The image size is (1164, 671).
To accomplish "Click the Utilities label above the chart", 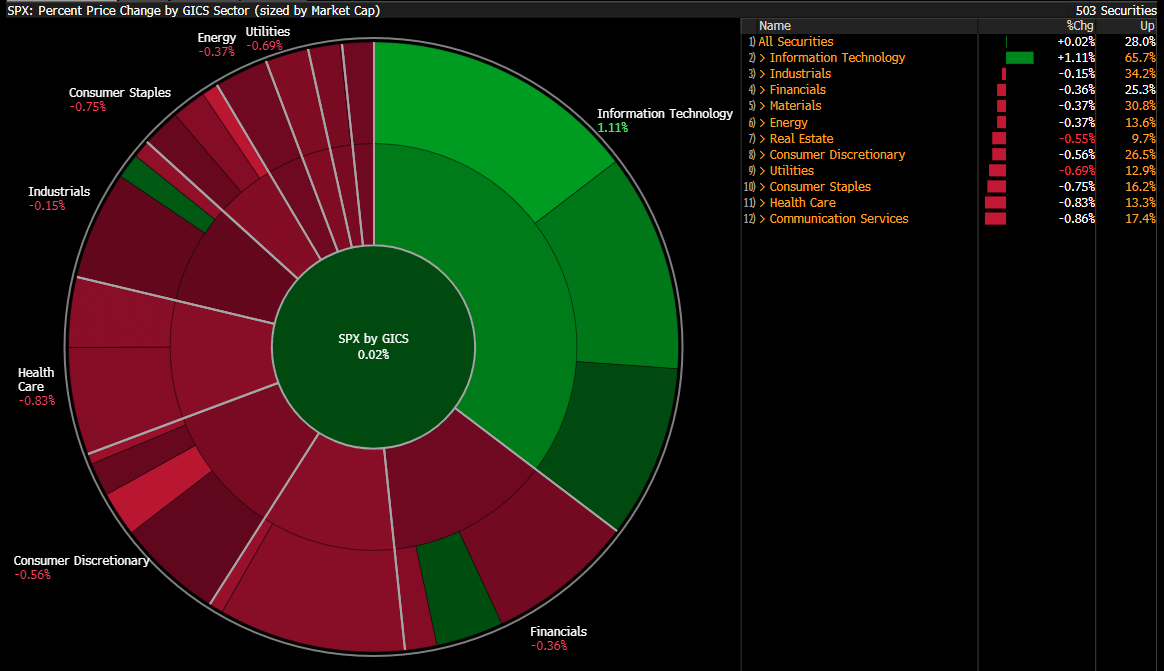I will (x=267, y=32).
